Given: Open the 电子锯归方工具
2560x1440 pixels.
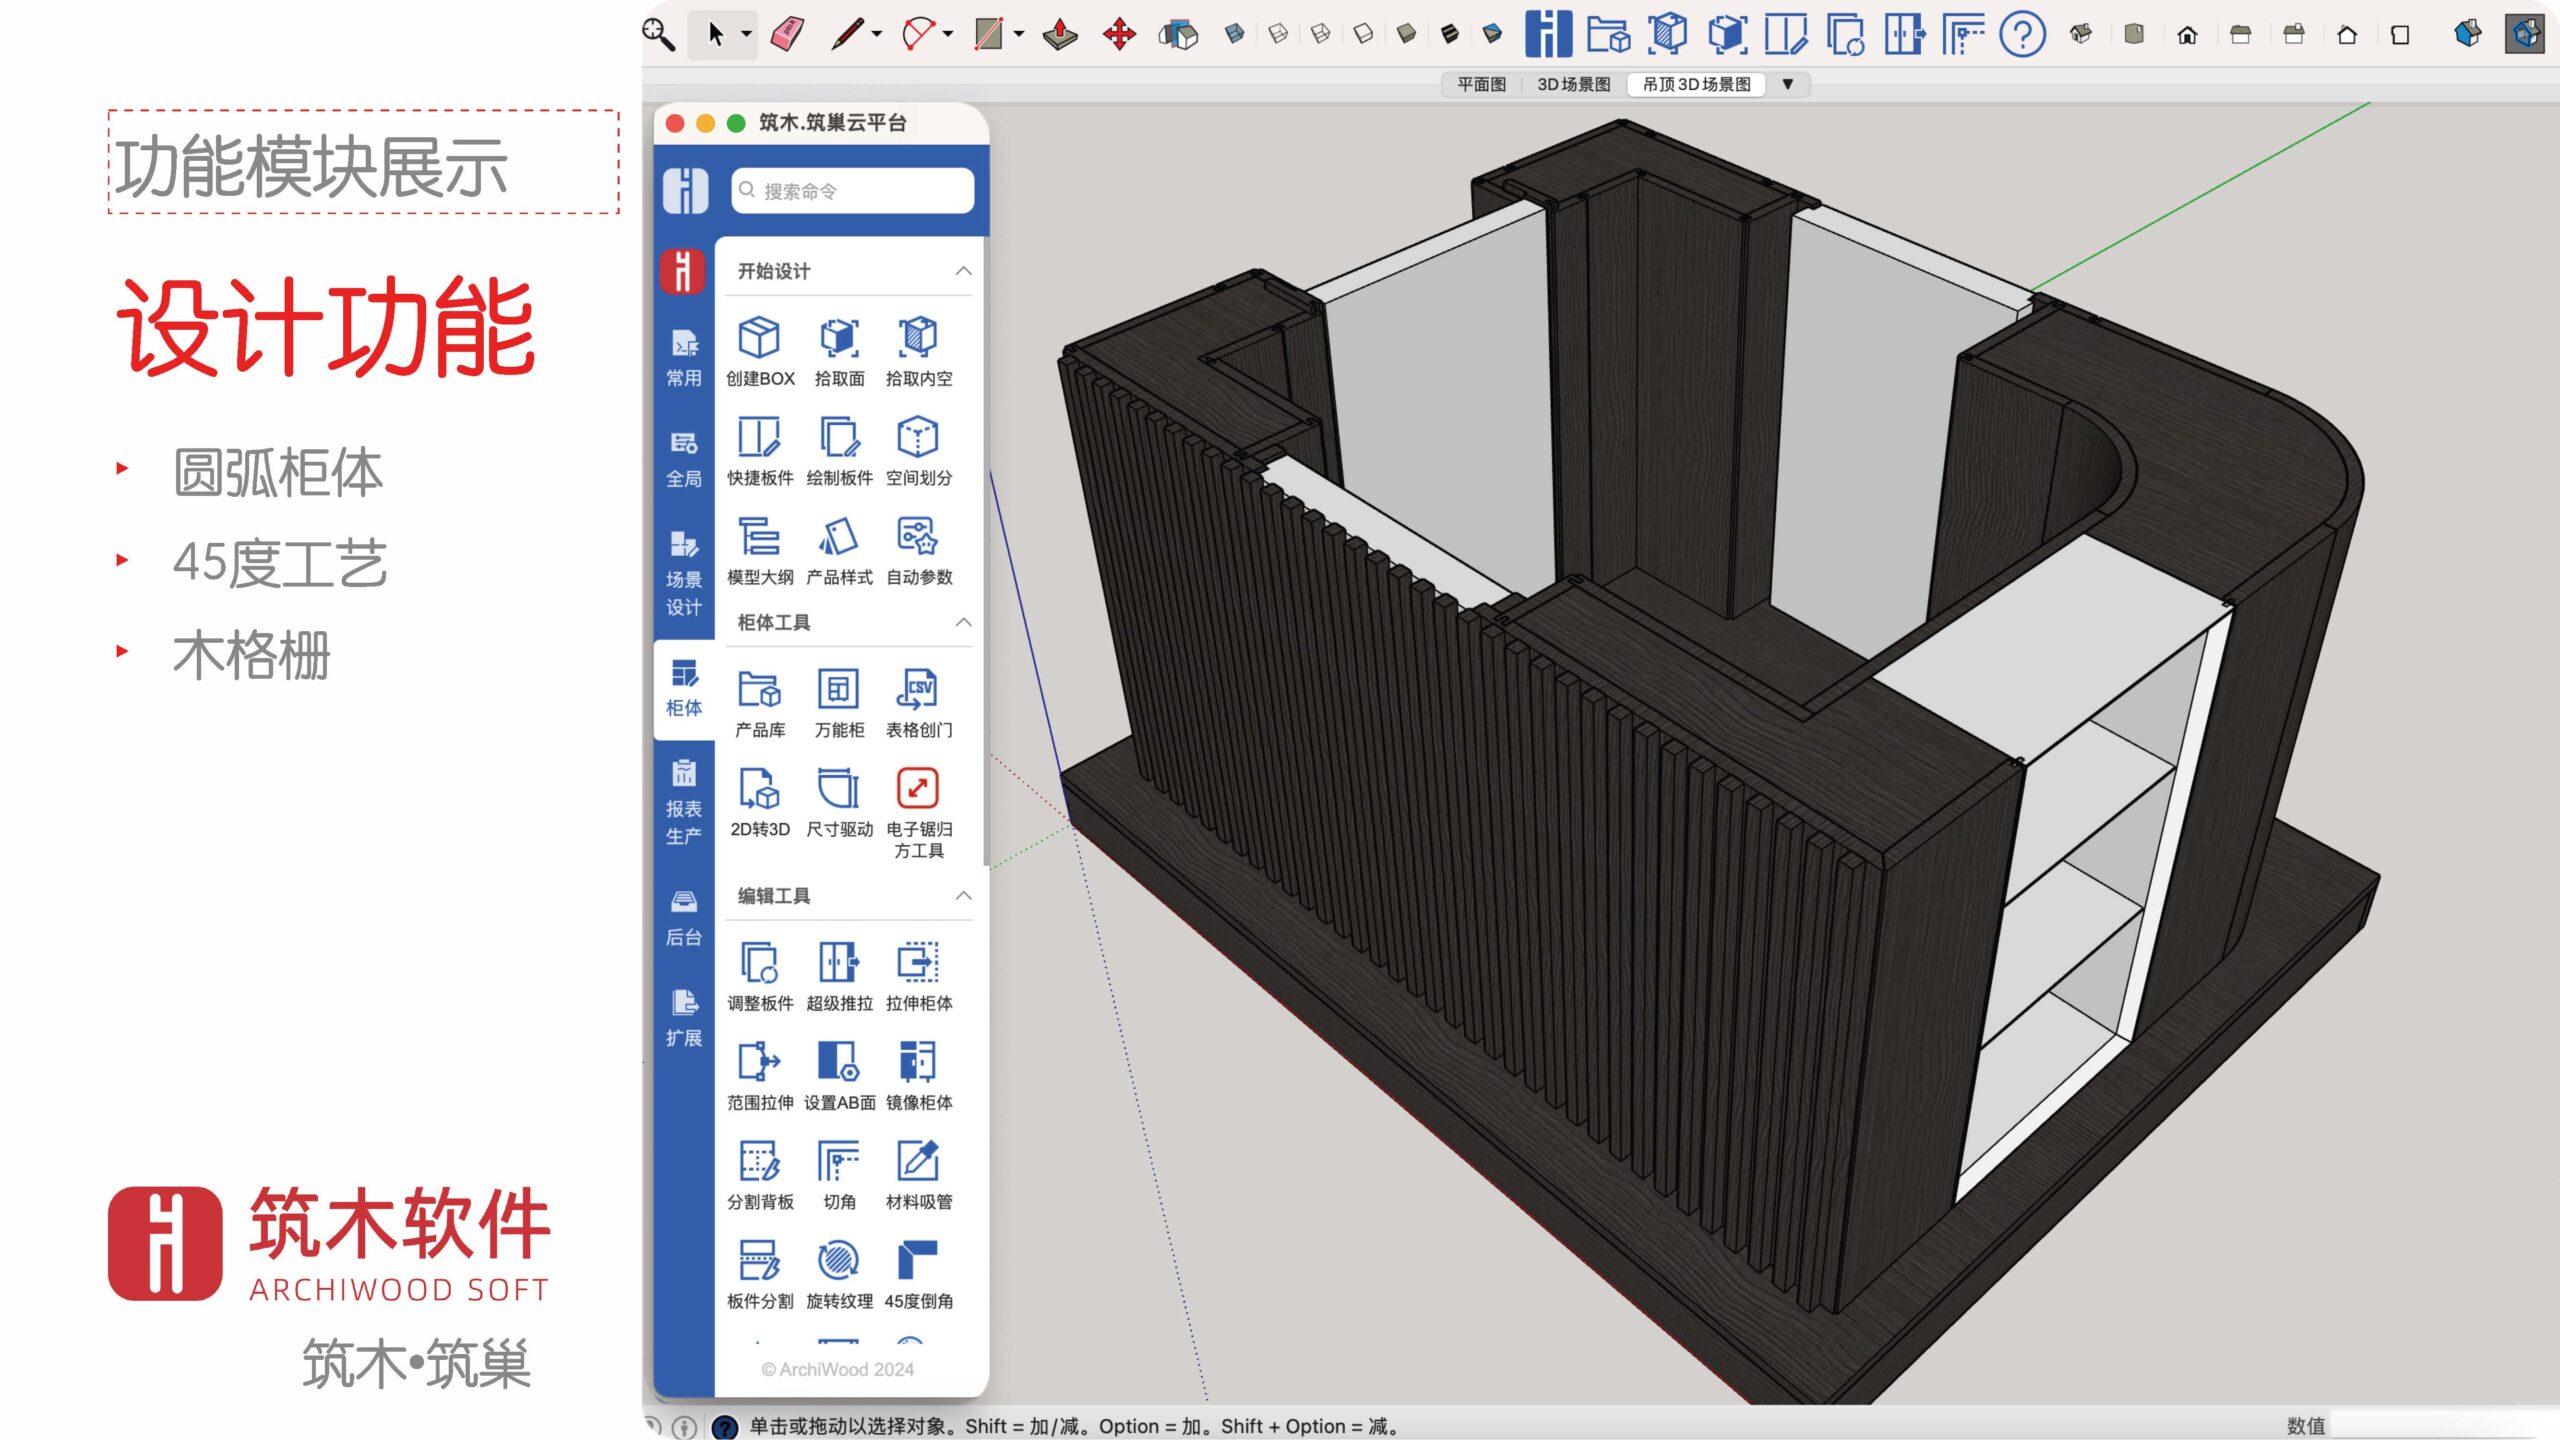Looking at the screenshot, I should [x=918, y=789].
